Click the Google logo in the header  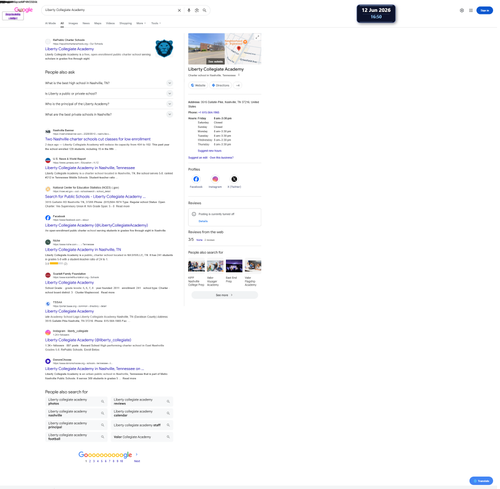click(23, 10)
